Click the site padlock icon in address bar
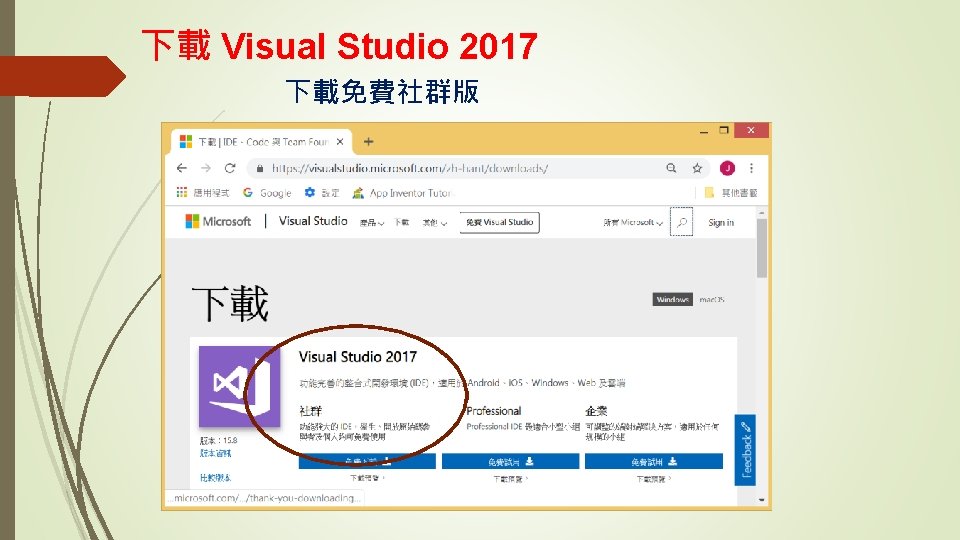 [x=260, y=168]
